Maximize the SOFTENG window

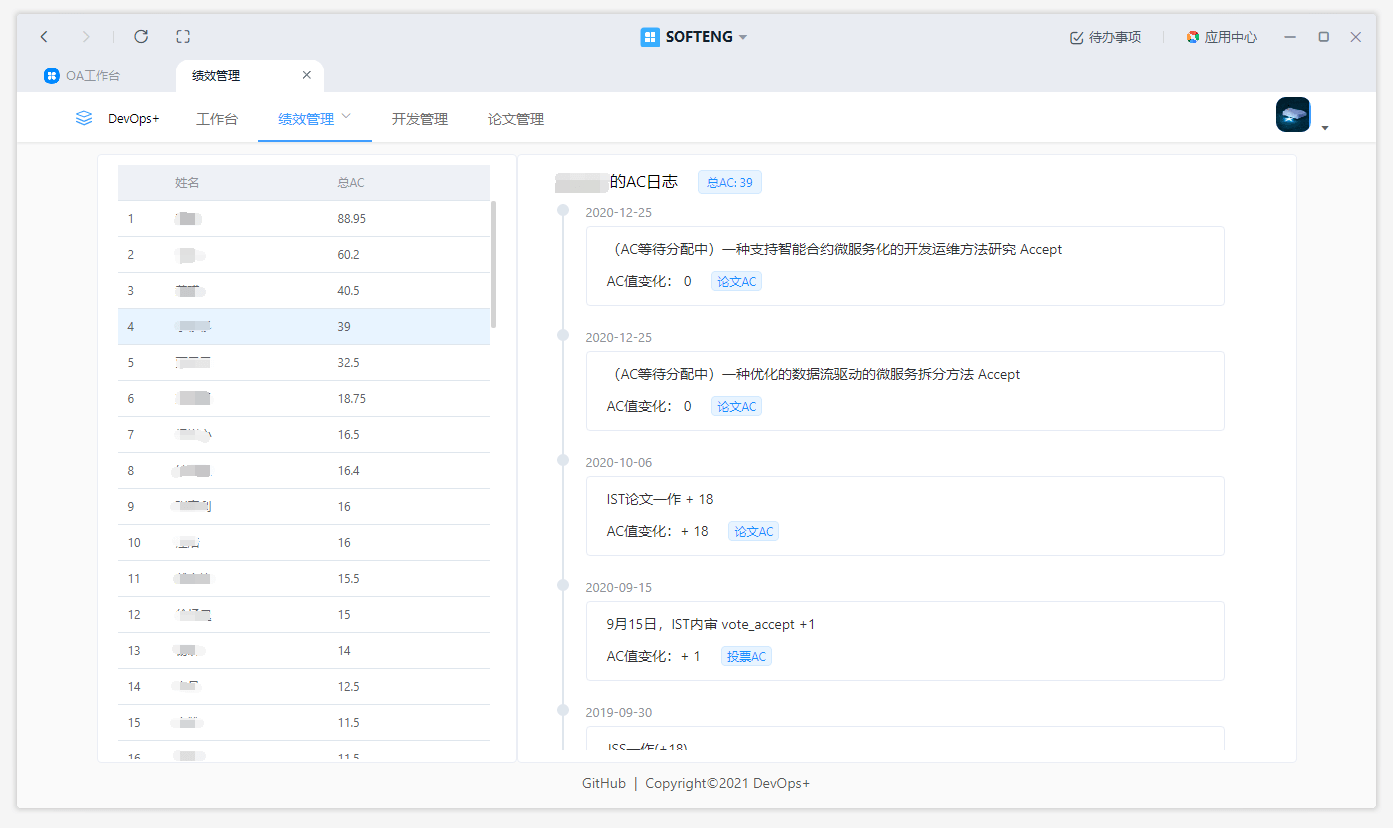pyautogui.click(x=1323, y=37)
